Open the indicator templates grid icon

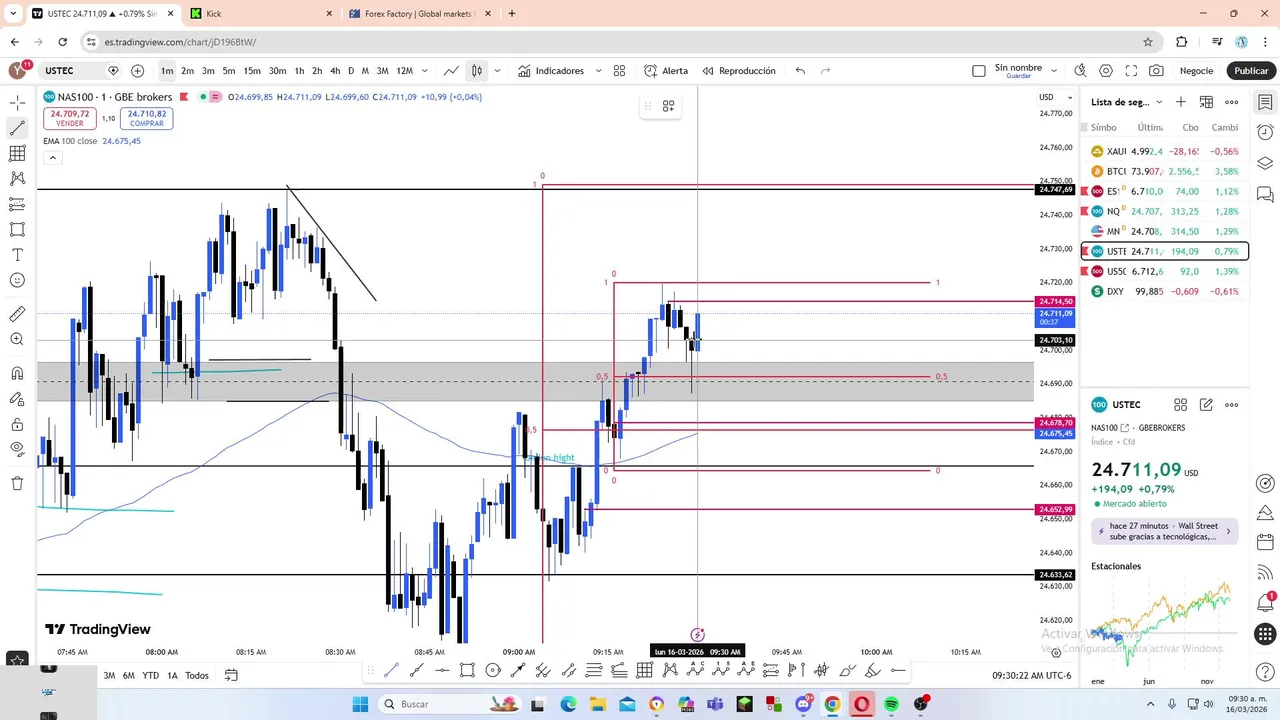tap(619, 71)
